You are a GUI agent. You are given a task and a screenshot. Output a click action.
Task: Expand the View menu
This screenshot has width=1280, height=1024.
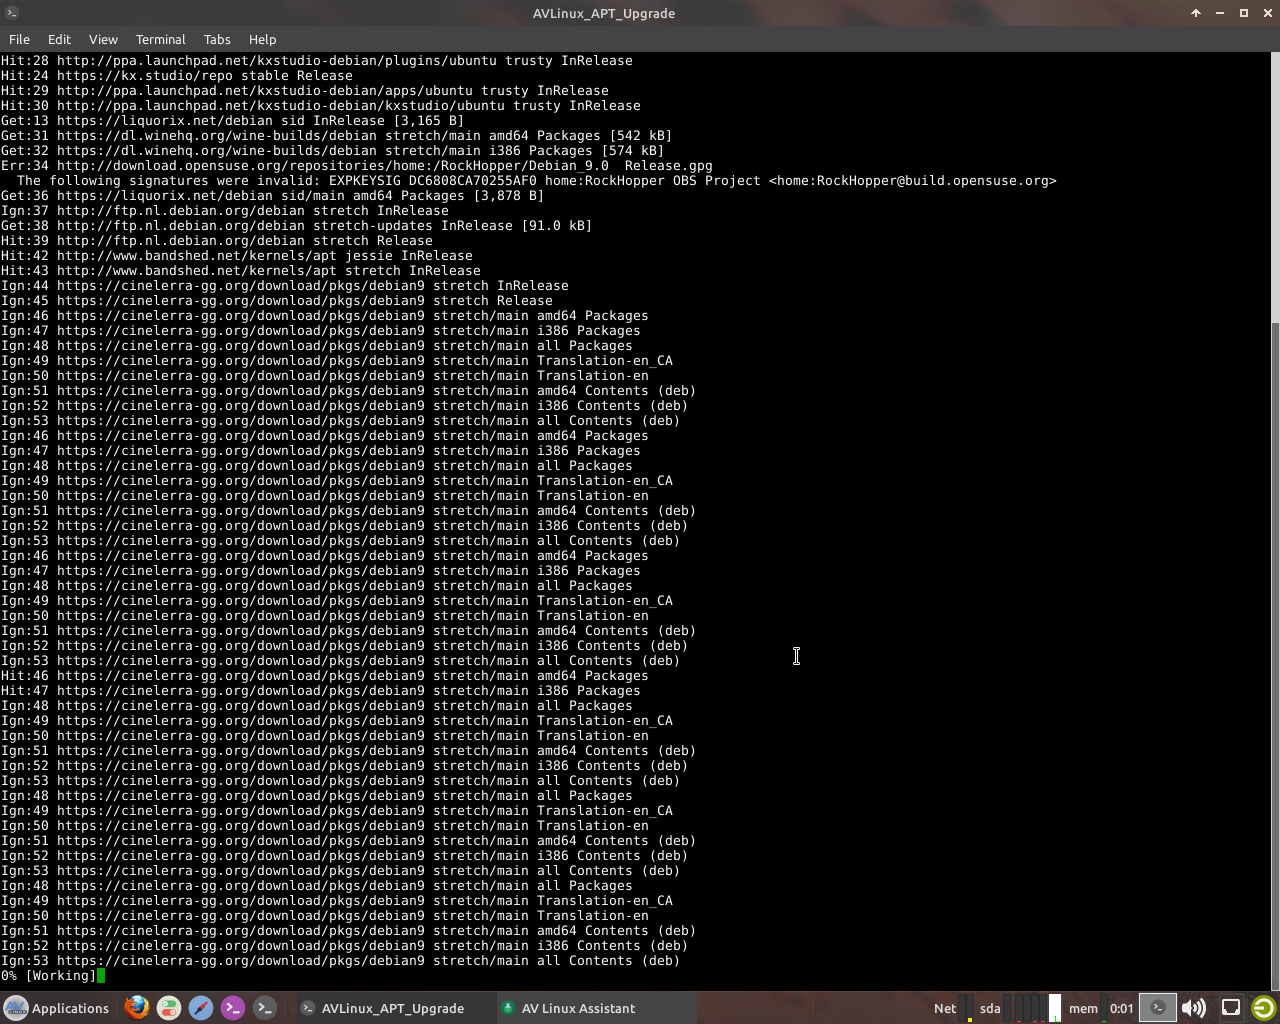103,39
